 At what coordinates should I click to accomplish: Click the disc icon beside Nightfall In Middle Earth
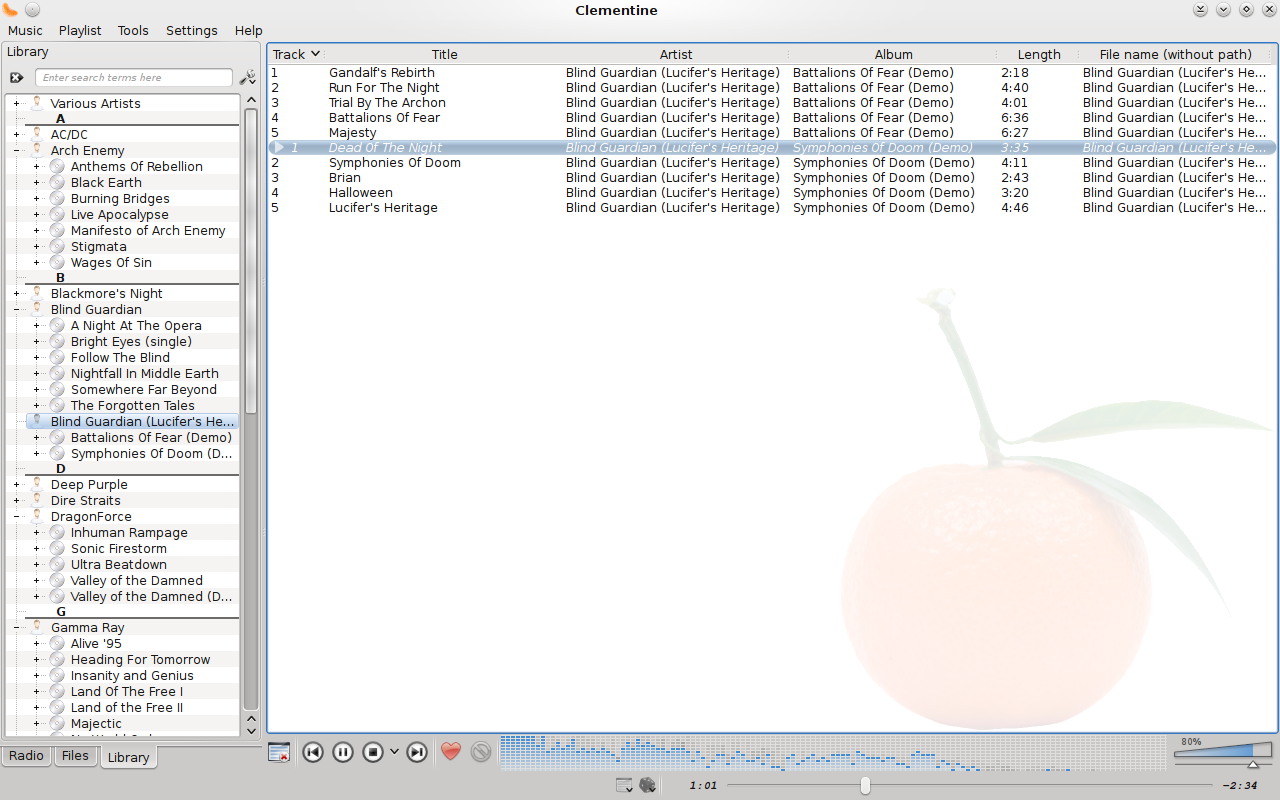click(x=57, y=373)
